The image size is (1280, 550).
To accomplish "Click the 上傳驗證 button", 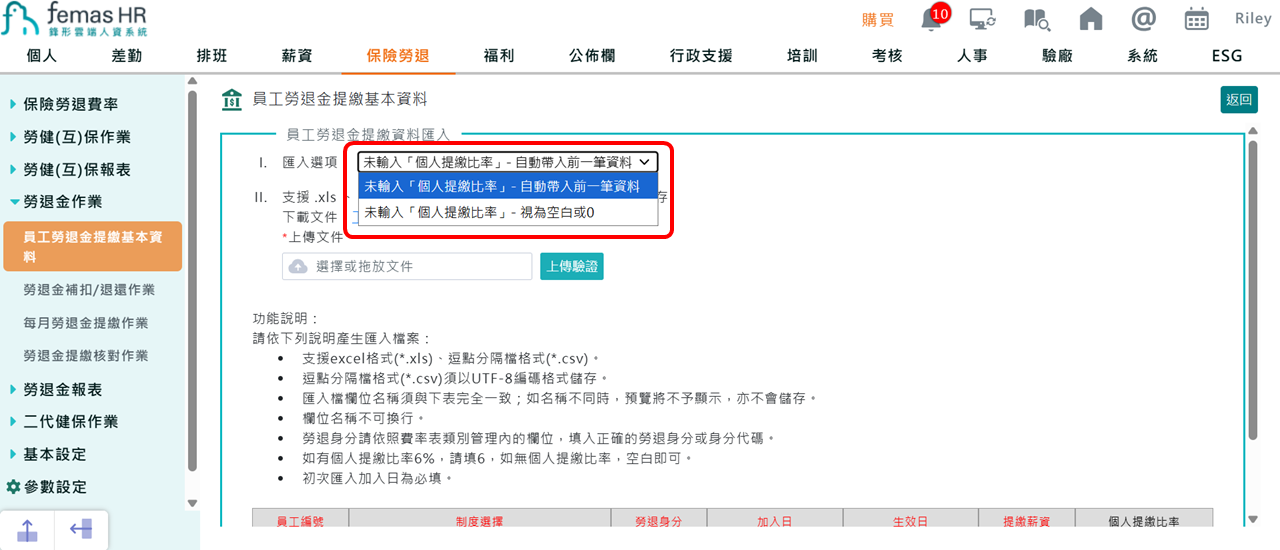I will tap(572, 266).
